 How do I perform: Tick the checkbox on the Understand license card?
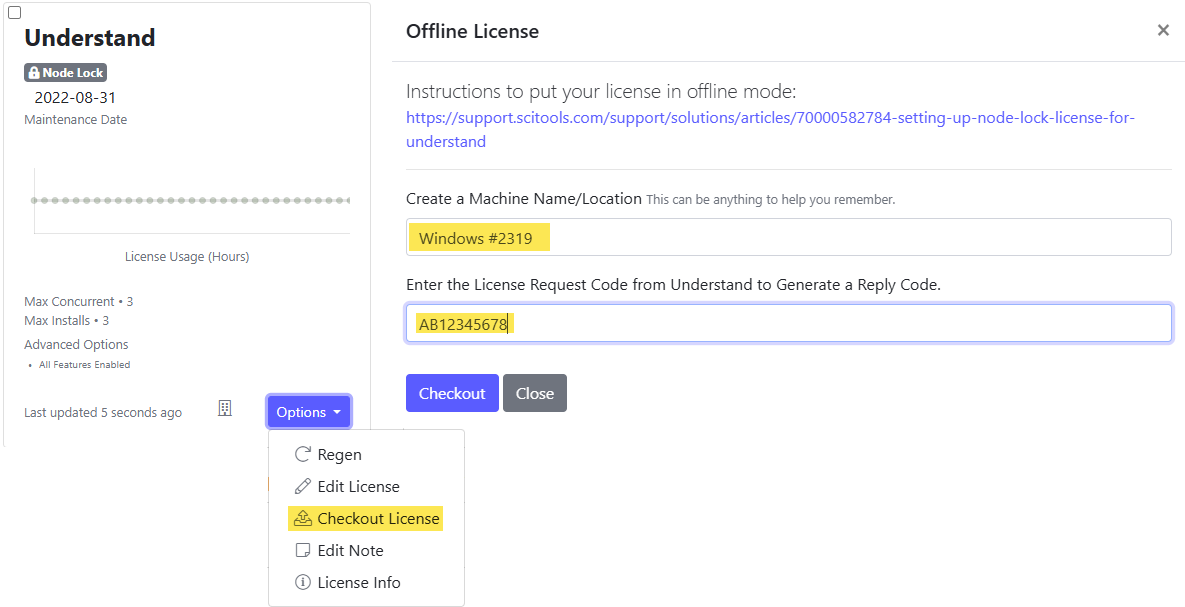[x=14, y=13]
